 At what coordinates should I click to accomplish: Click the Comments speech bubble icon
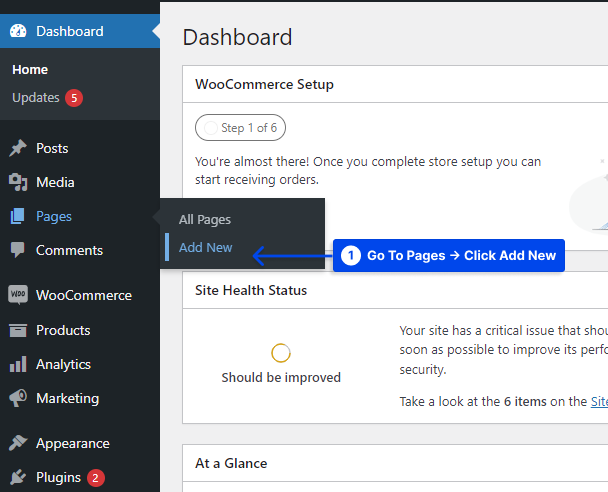(17, 250)
